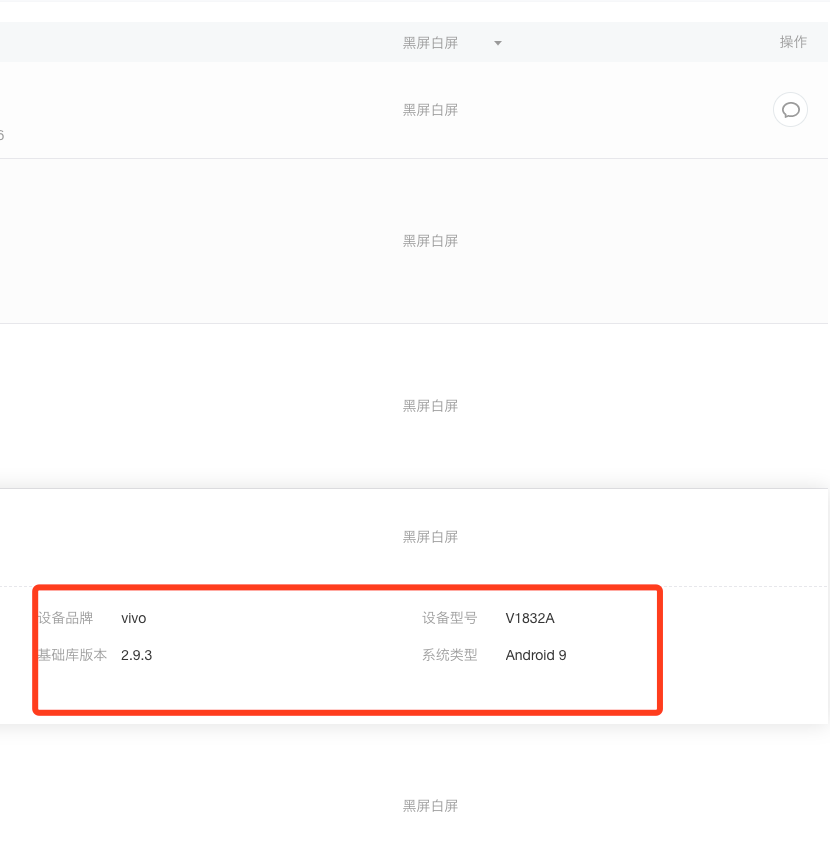Screen dimensions: 830x850
Task: Select the base library version 2.9.3
Action: (136, 655)
